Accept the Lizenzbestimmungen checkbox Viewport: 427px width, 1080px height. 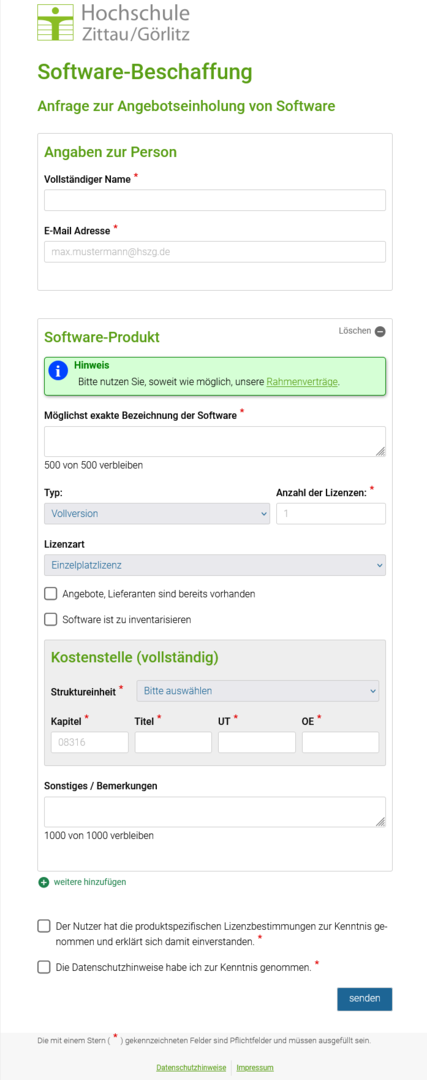[44, 926]
